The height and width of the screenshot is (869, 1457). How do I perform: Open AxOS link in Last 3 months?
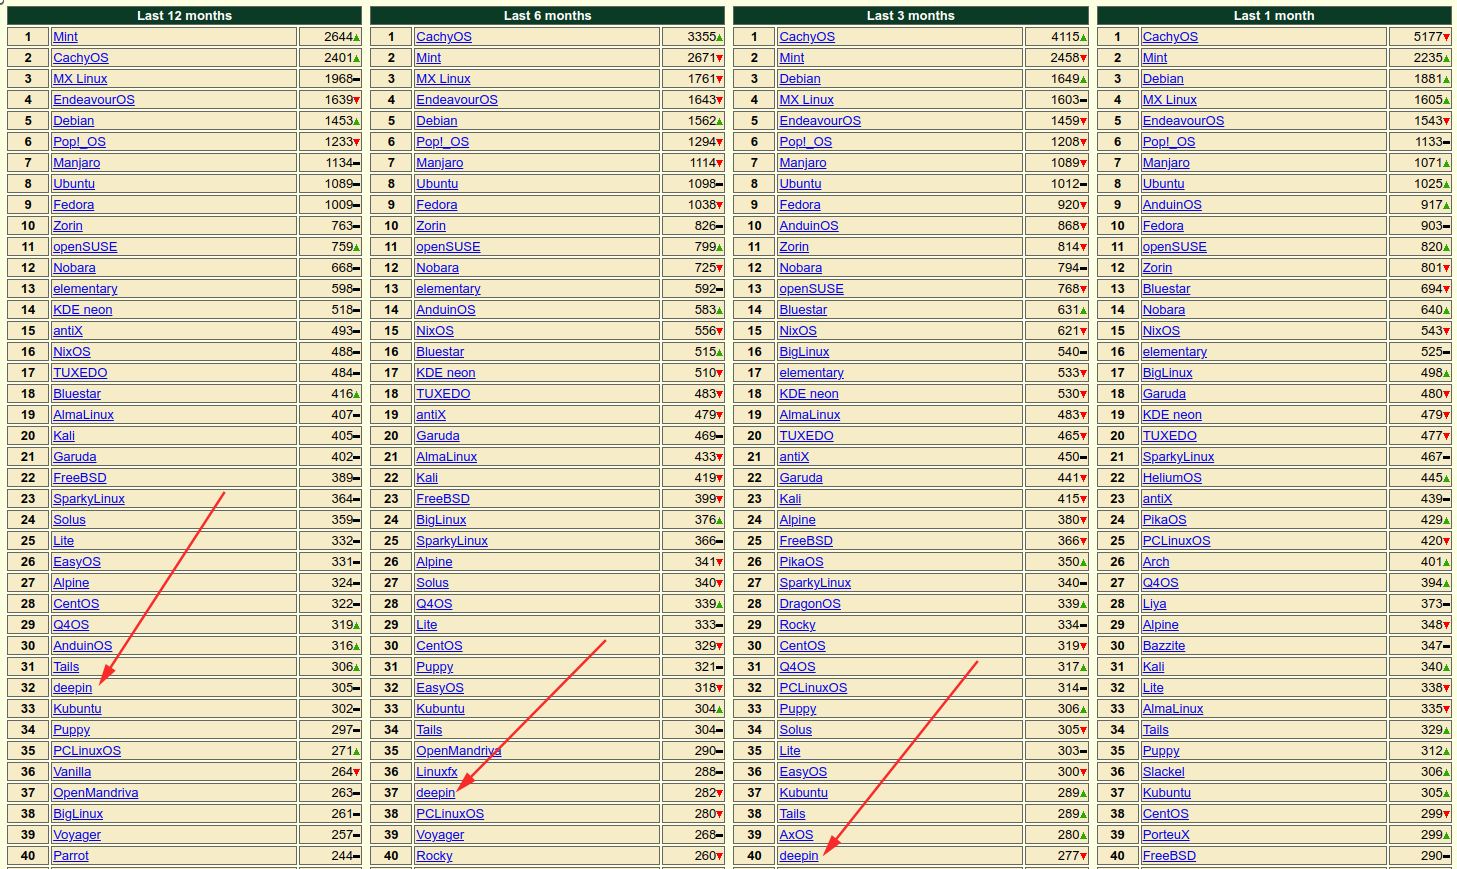tap(796, 835)
